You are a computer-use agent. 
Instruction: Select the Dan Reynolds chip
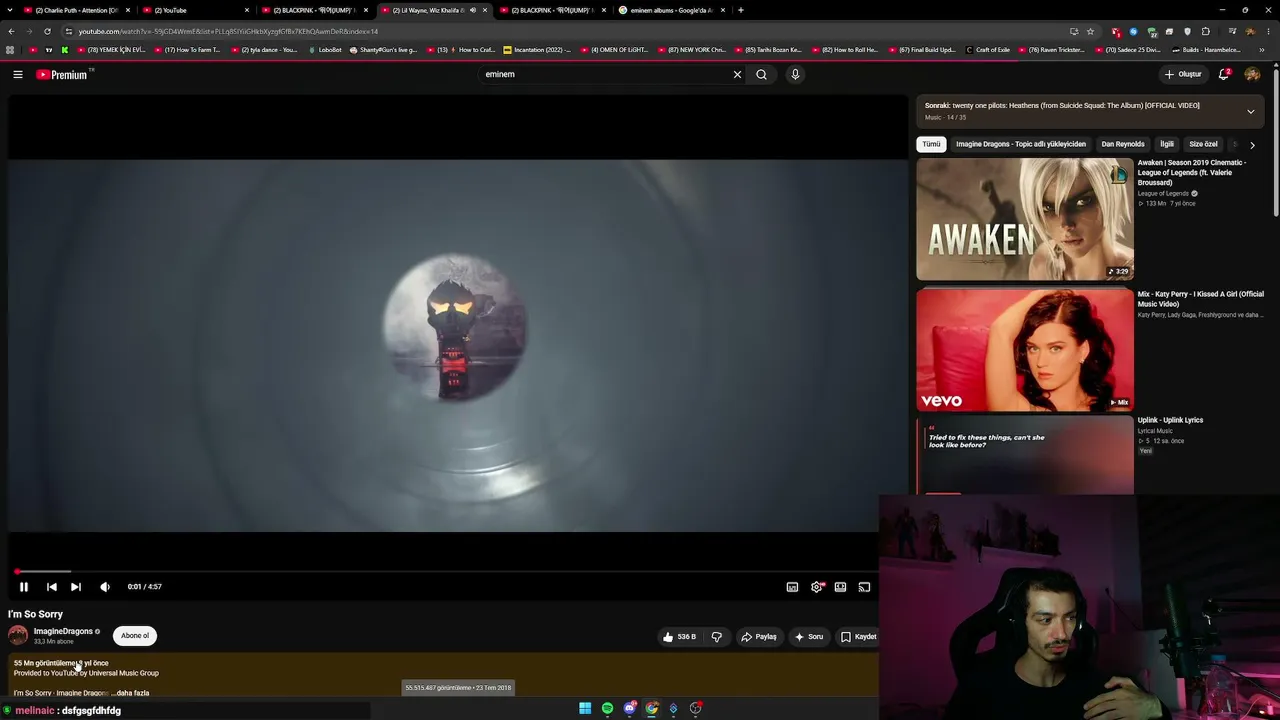point(1123,144)
